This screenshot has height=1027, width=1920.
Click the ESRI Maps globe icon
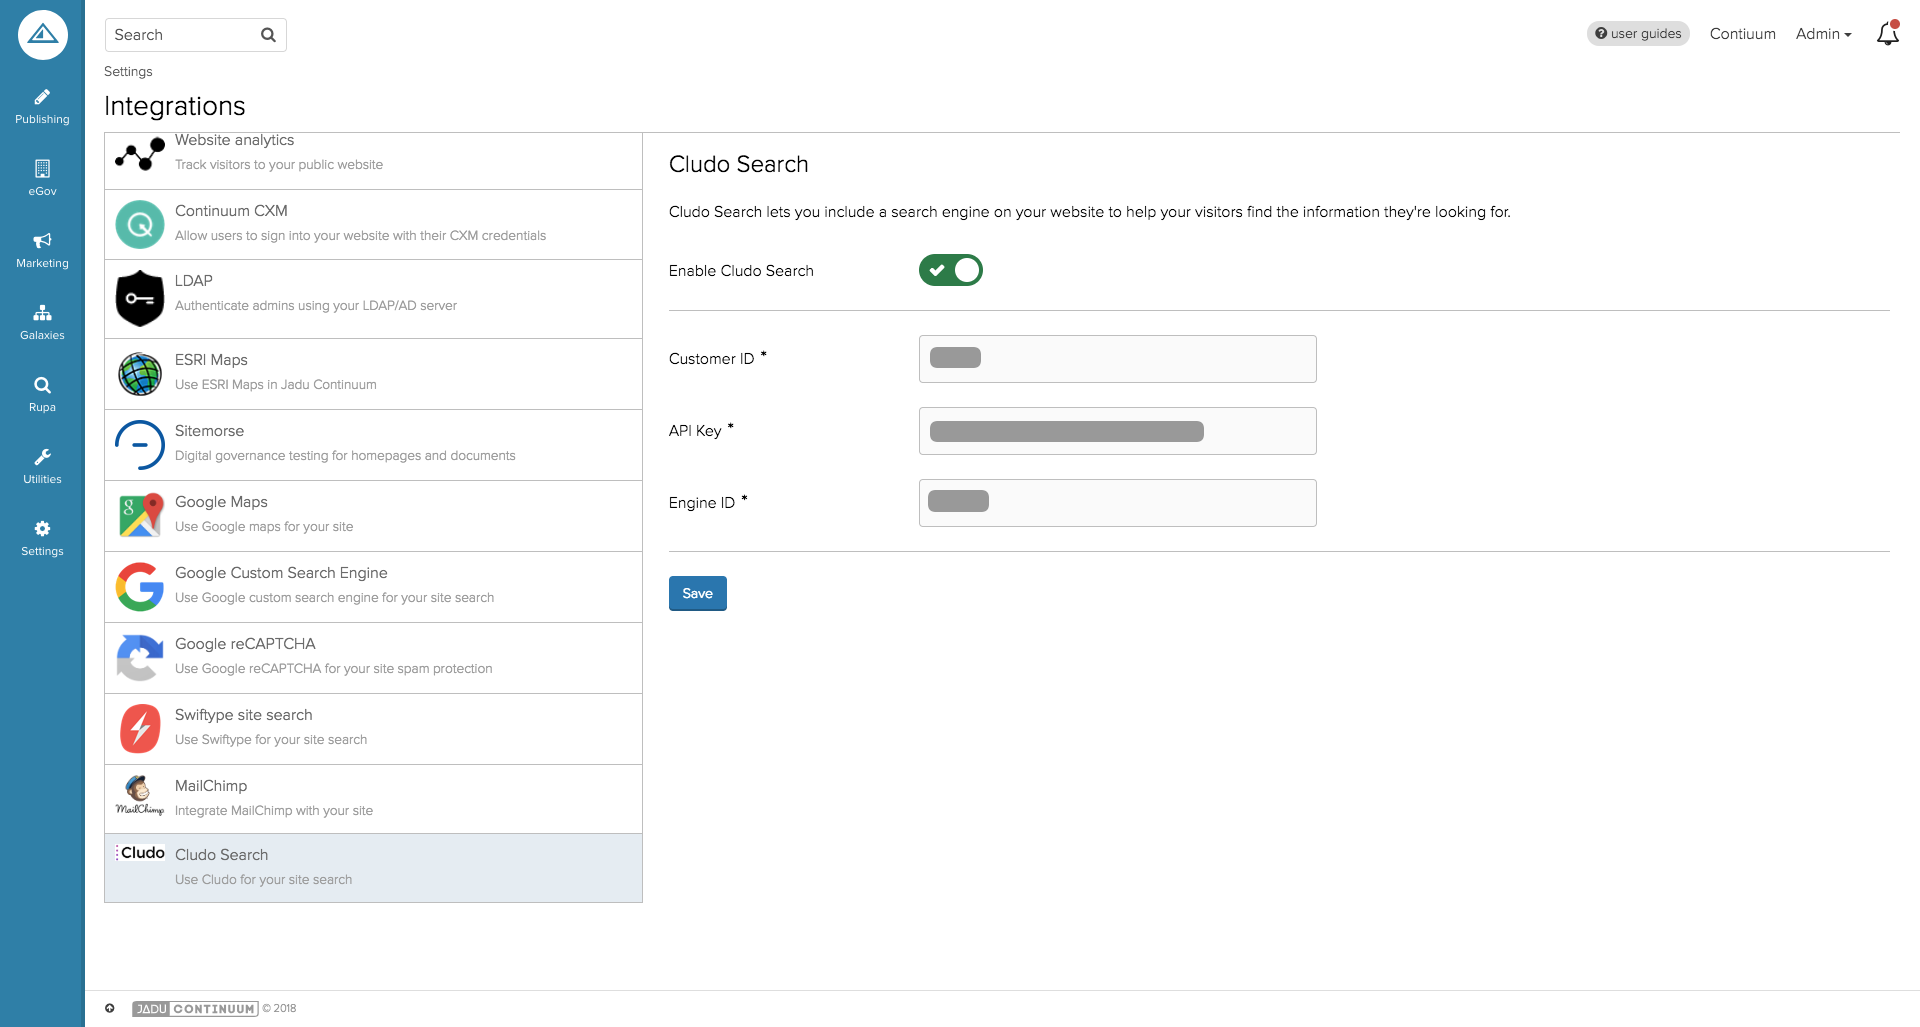click(x=140, y=375)
